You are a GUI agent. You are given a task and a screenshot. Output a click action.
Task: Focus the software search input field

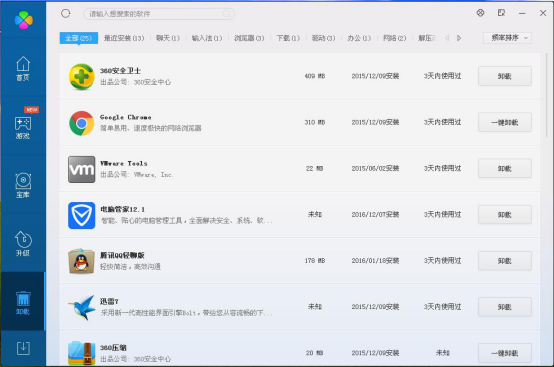(159, 14)
